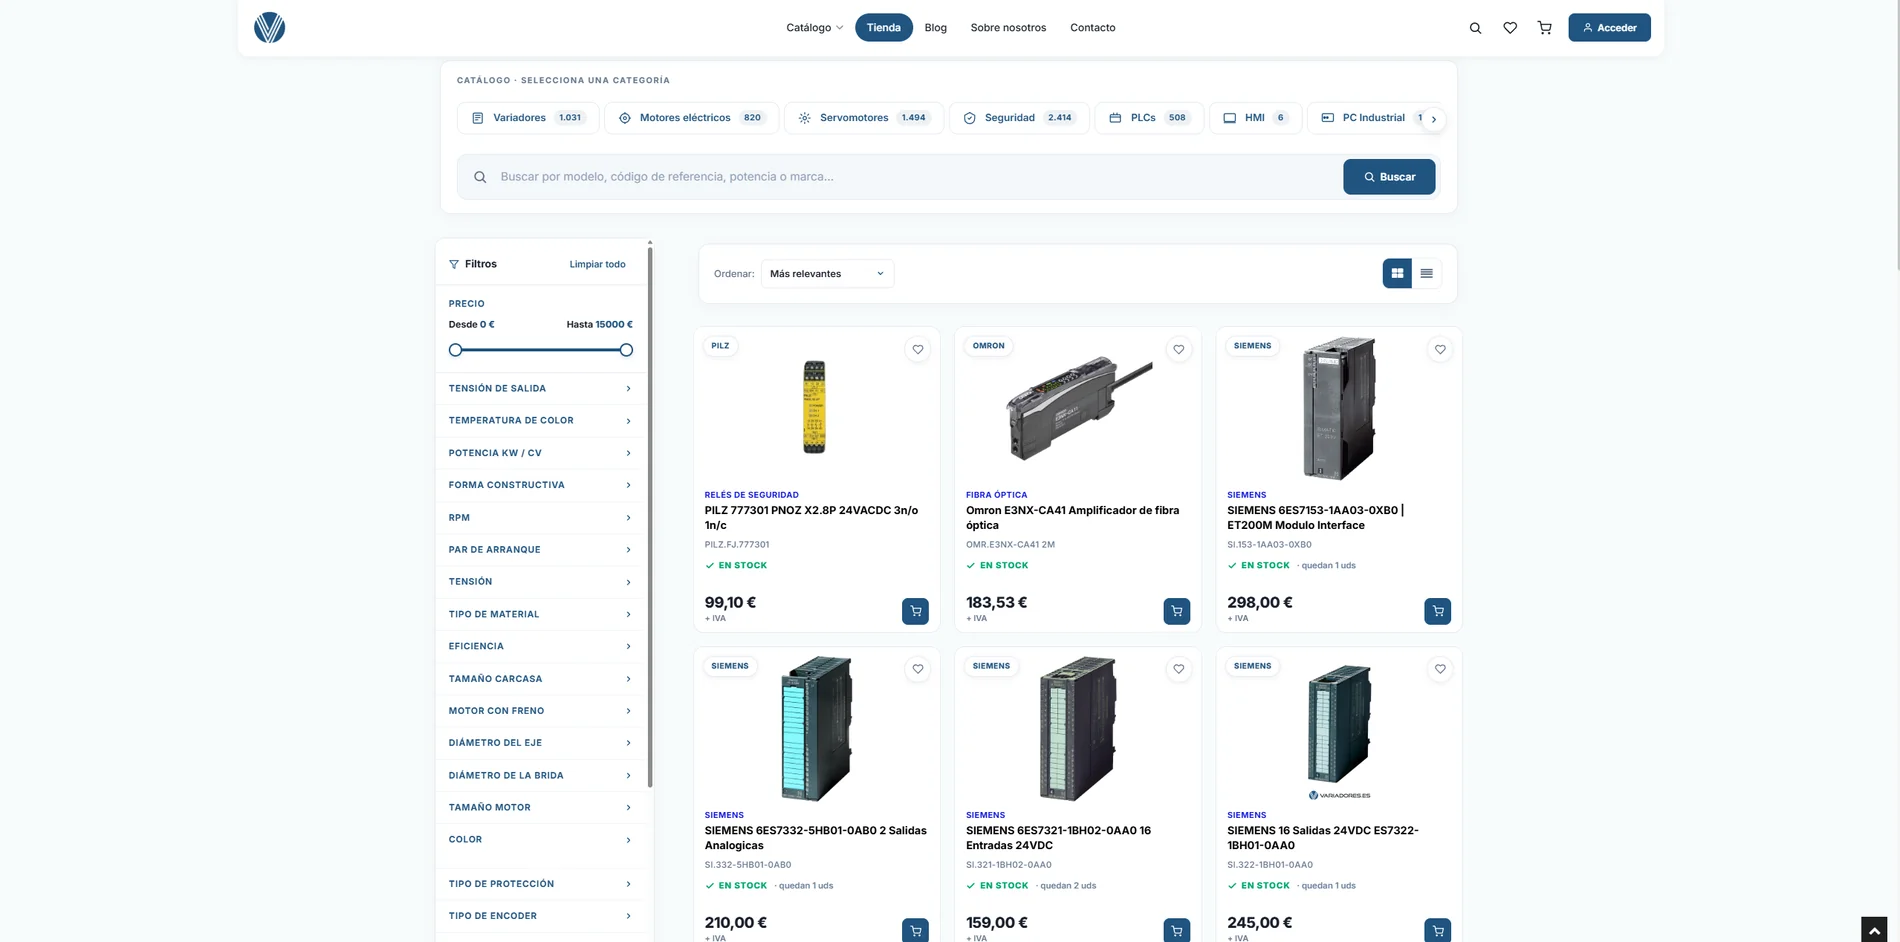Screen dimensions: 1900x942
Task: Click the Acceder login button
Action: [x=1609, y=28]
